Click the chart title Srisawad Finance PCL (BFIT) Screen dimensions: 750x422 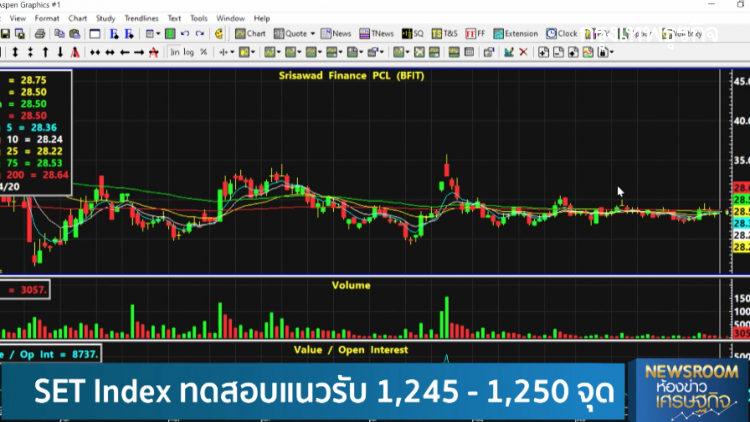[352, 76]
